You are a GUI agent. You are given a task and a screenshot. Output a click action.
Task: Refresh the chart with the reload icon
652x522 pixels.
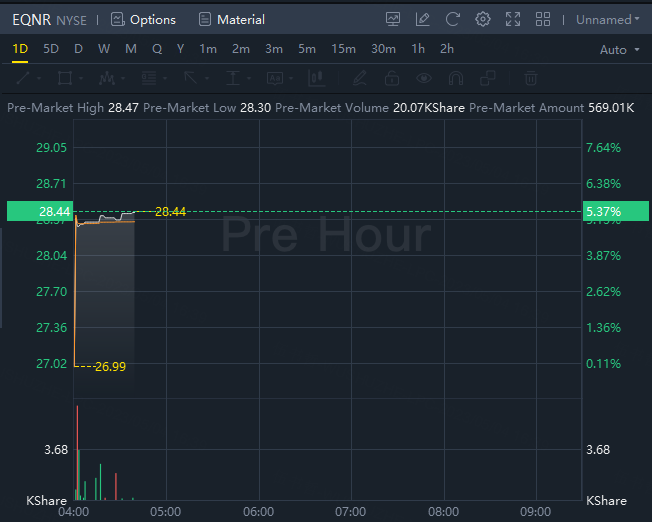pyautogui.click(x=452, y=19)
